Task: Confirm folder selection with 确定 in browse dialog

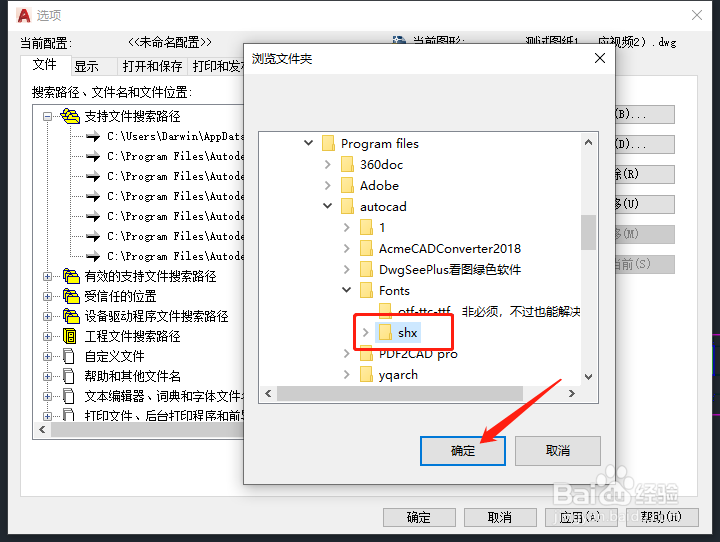Action: click(x=463, y=451)
